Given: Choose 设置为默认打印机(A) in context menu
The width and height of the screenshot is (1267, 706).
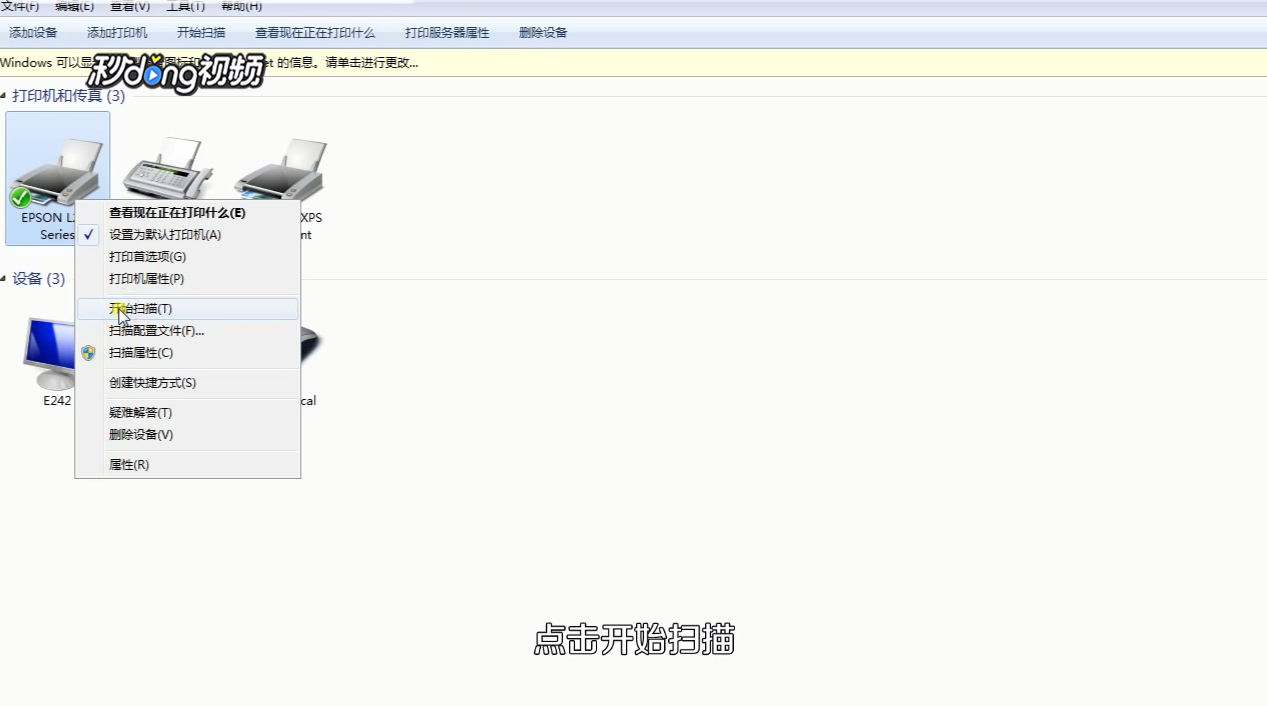Looking at the screenshot, I should 188,235.
